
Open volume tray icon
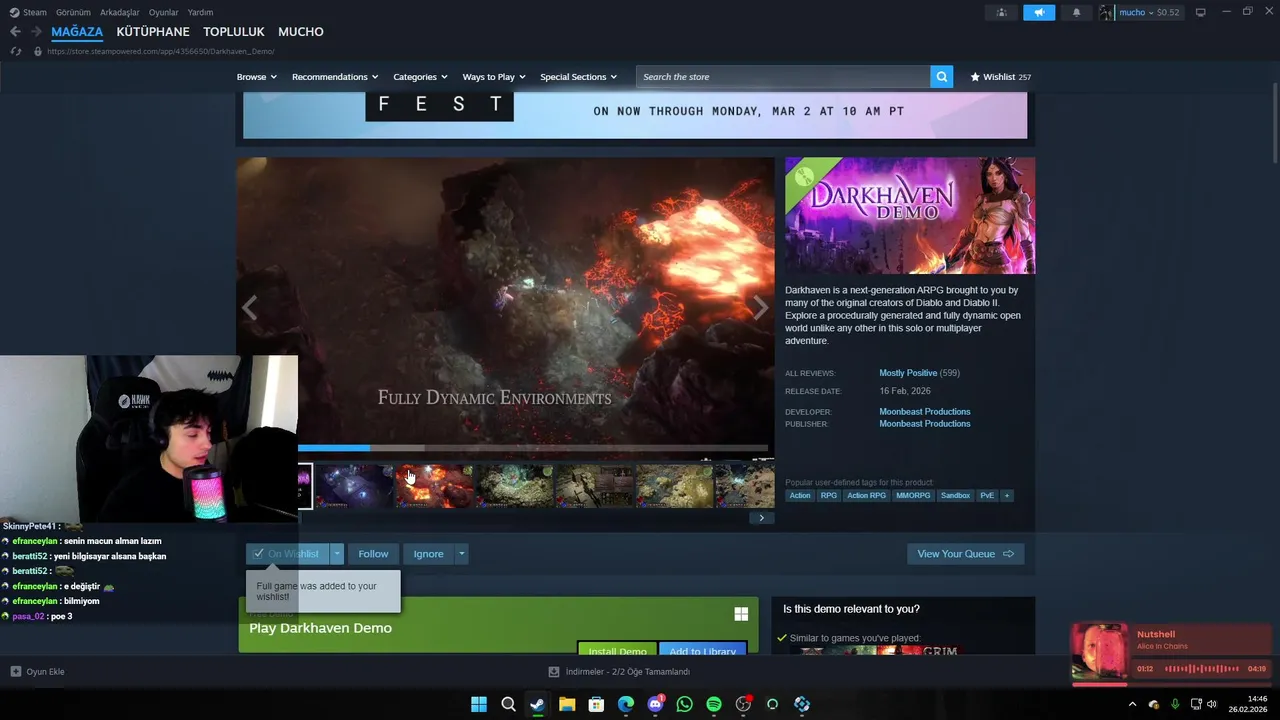pos(1212,704)
